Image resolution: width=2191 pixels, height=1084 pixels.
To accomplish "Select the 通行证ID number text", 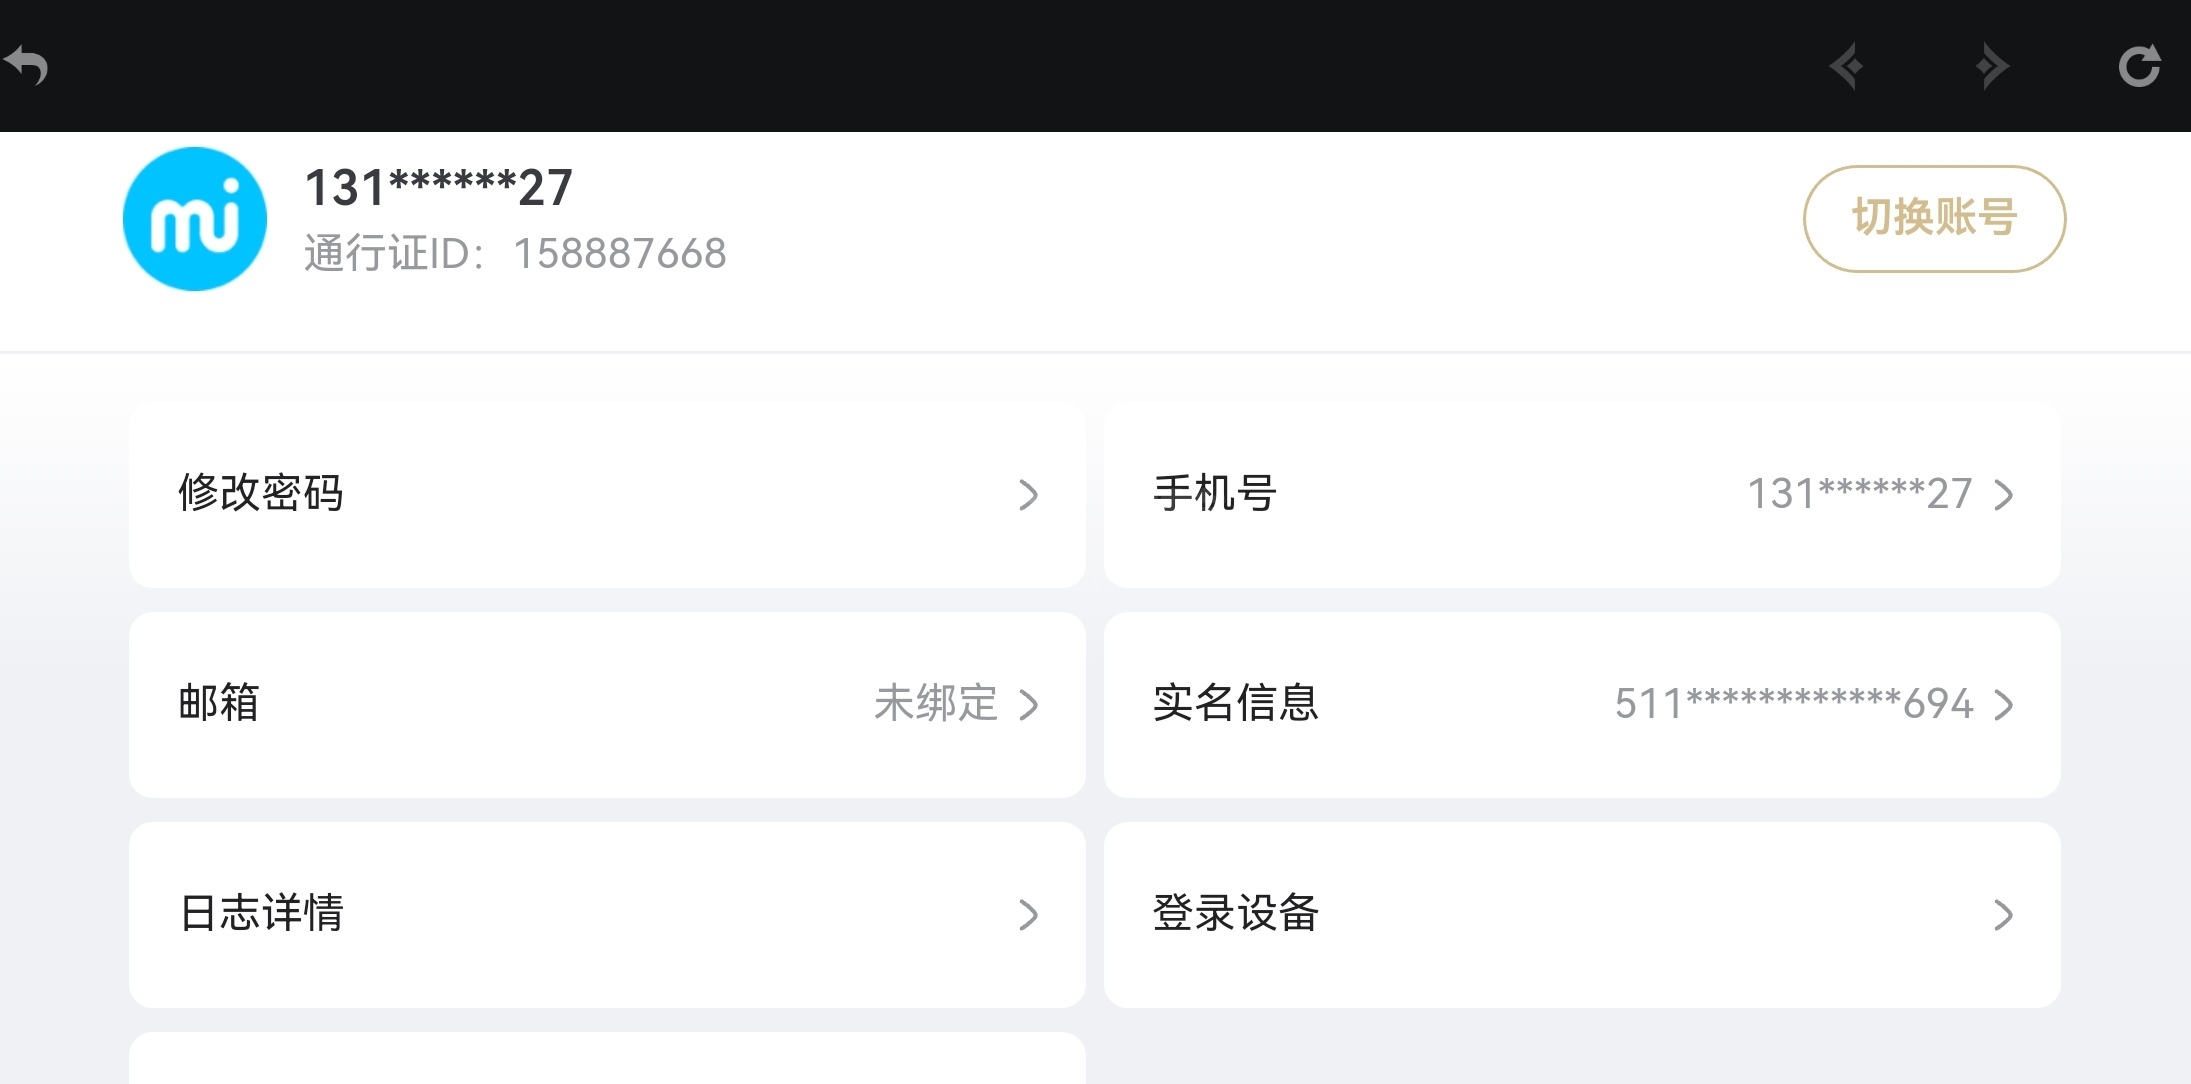I will click(x=620, y=254).
